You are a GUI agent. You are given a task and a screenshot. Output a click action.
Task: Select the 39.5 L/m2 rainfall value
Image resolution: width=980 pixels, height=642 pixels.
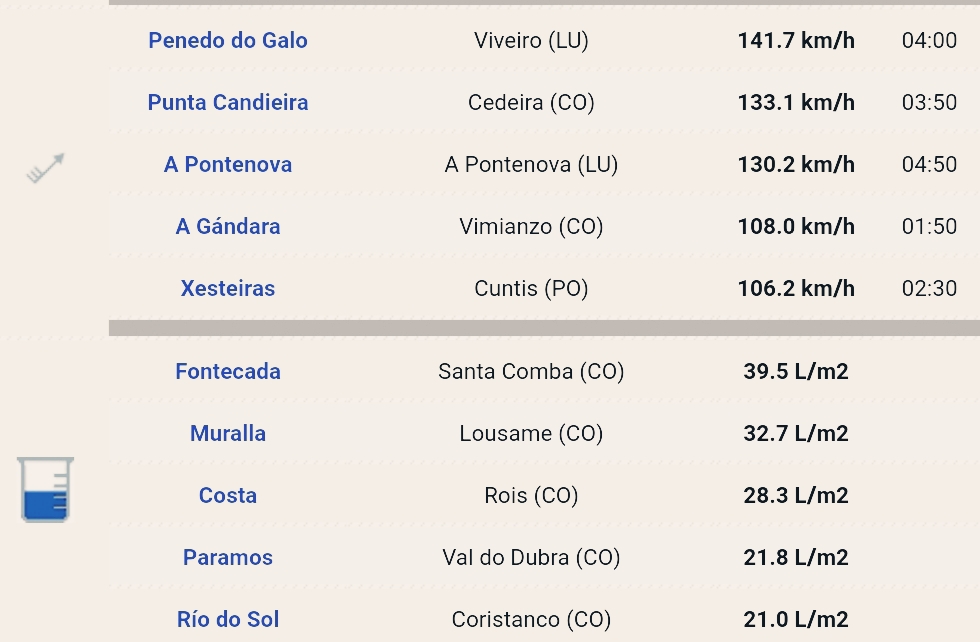(x=796, y=371)
